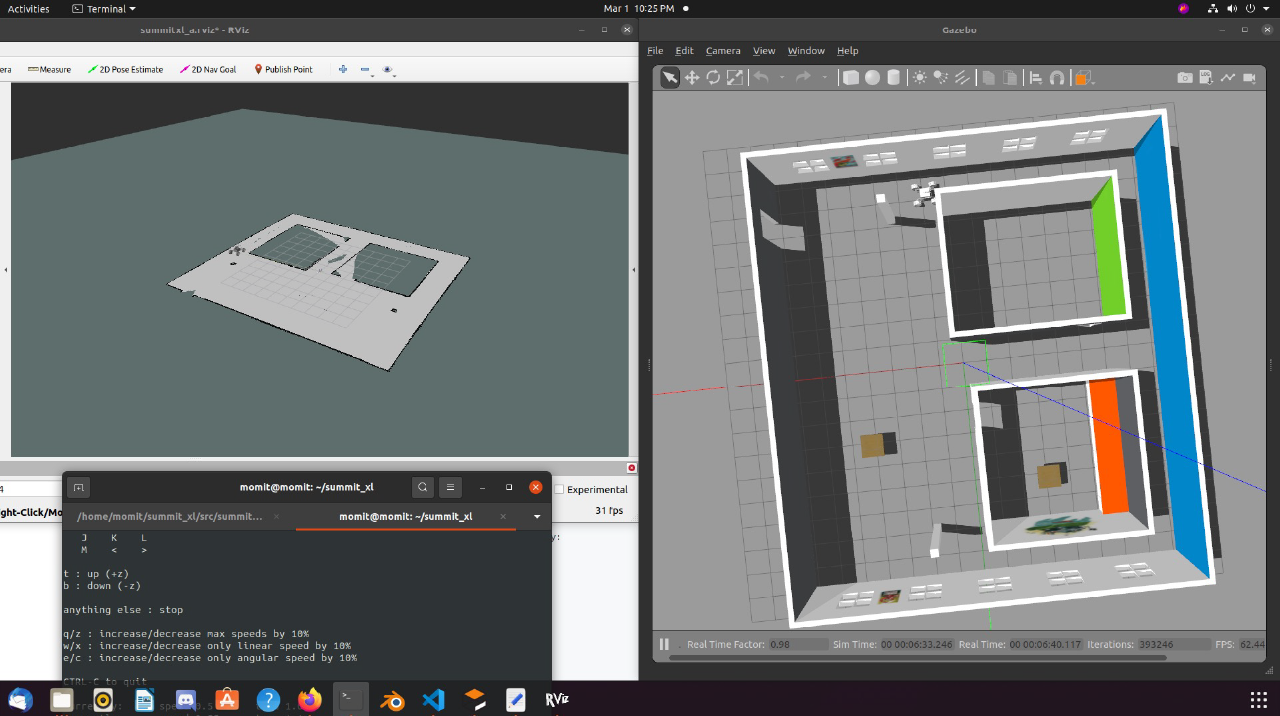Add a point light in Gazebo
The height and width of the screenshot is (716, 1280).
(x=920, y=78)
